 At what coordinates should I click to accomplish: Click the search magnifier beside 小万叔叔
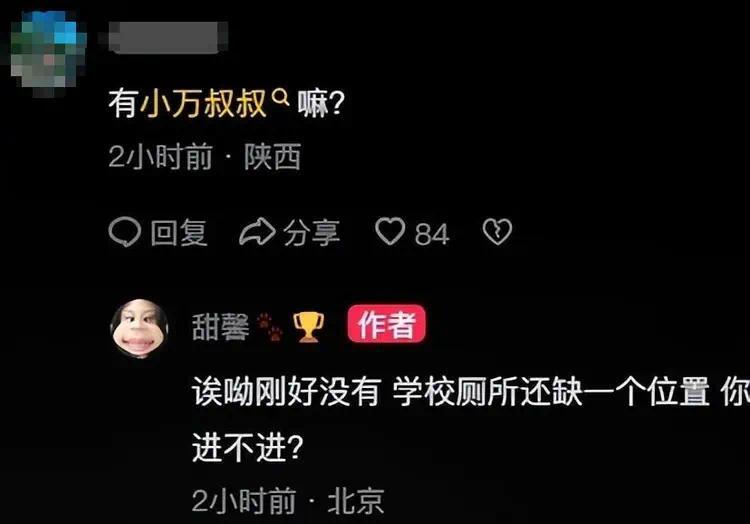[280, 97]
